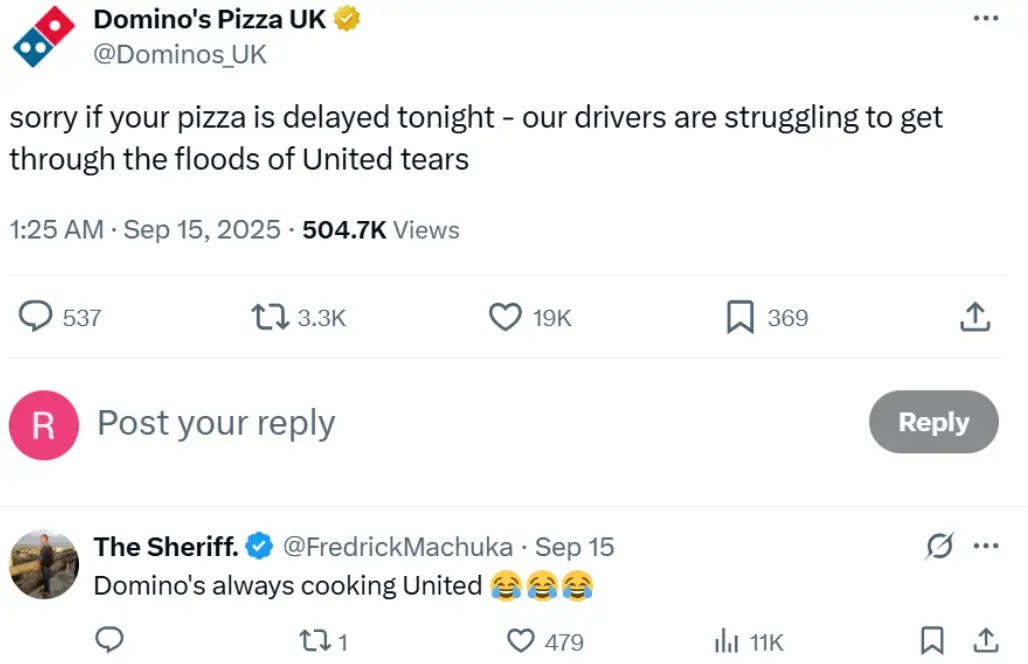Screen dimensions: 1028x664
Task: Click the Domino's Pizza logo avatar
Action: coord(44,37)
